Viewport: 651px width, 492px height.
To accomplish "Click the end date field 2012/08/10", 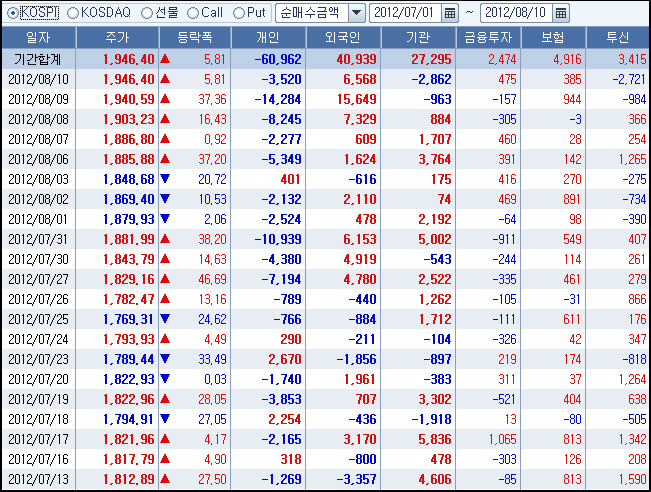I will 516,13.
